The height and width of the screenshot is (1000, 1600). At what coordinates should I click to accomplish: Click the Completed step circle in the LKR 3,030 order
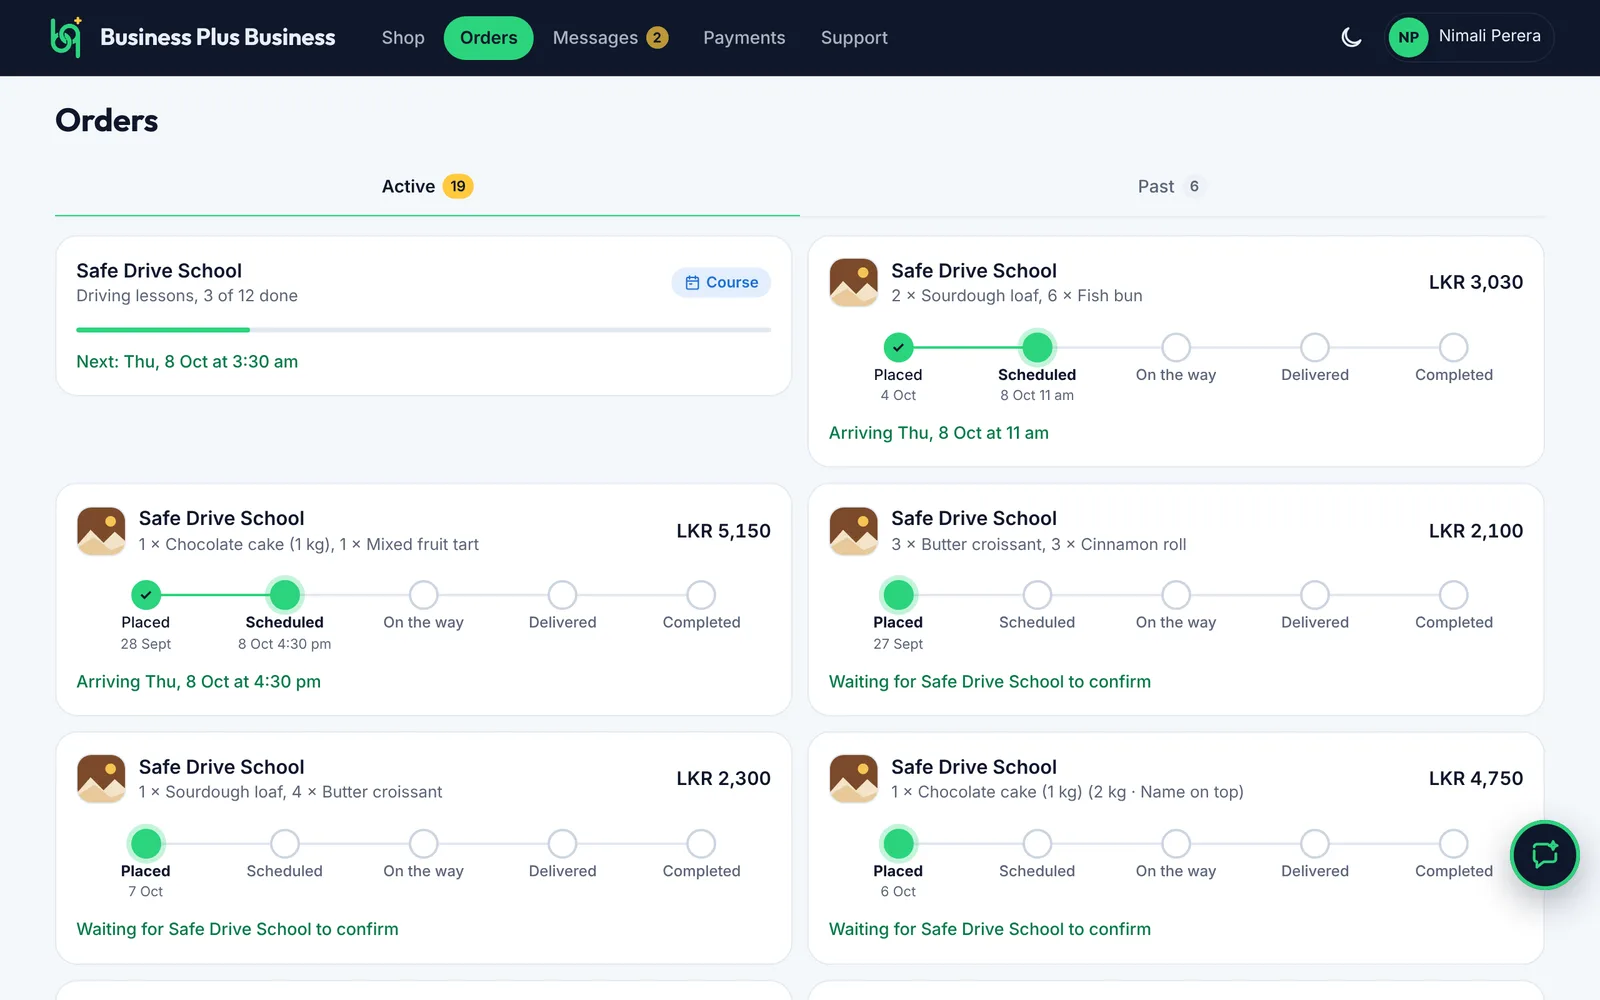pos(1453,347)
